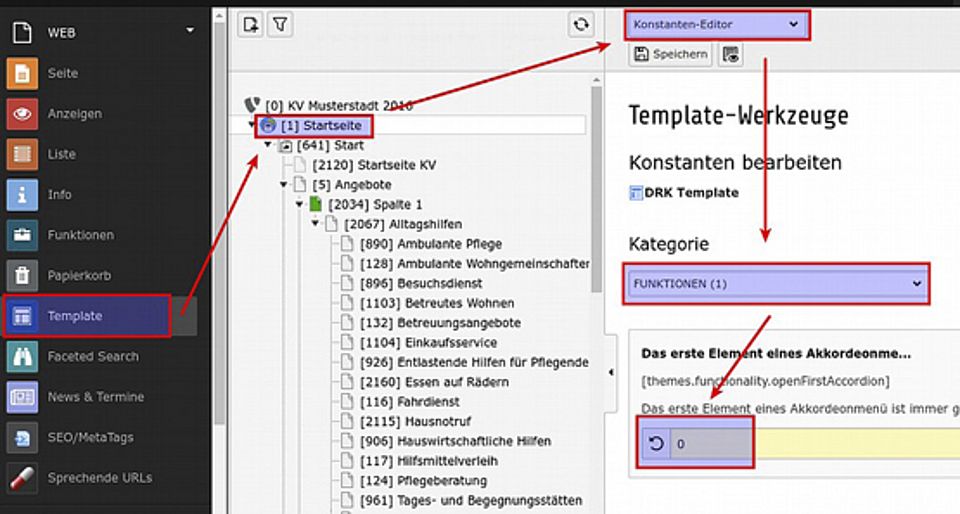Click the Speichern button
This screenshot has height=514, width=960.
click(x=670, y=55)
